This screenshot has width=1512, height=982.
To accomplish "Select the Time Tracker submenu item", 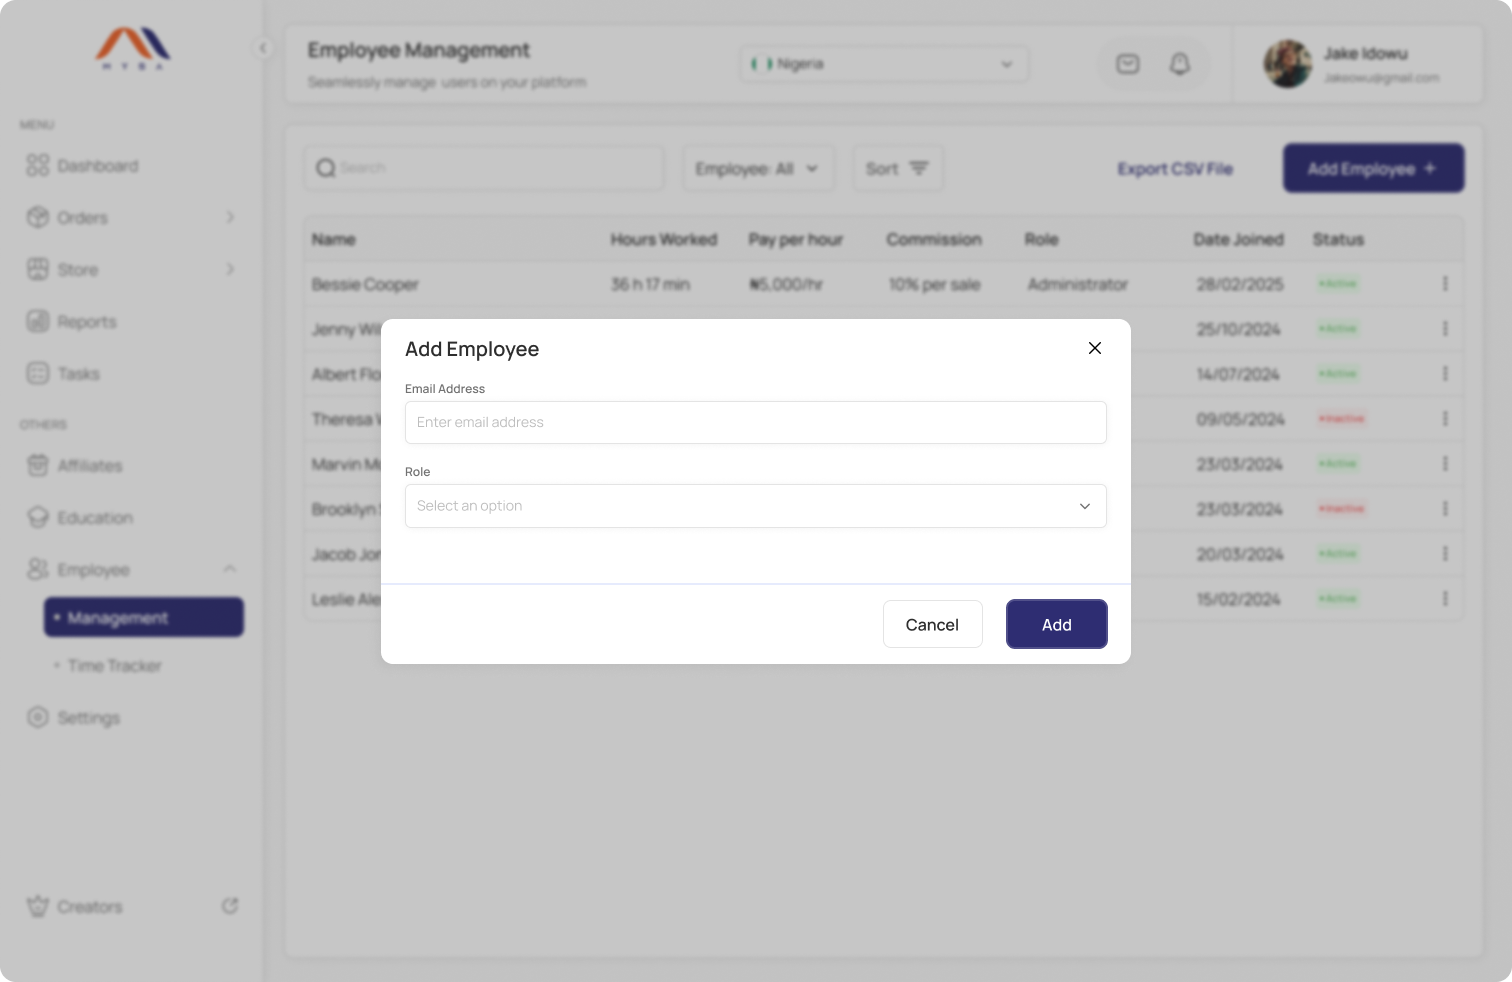I will (114, 665).
